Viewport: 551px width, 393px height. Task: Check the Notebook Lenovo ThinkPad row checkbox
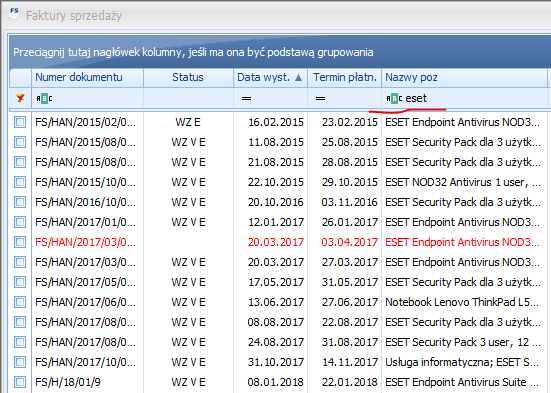pos(20,302)
